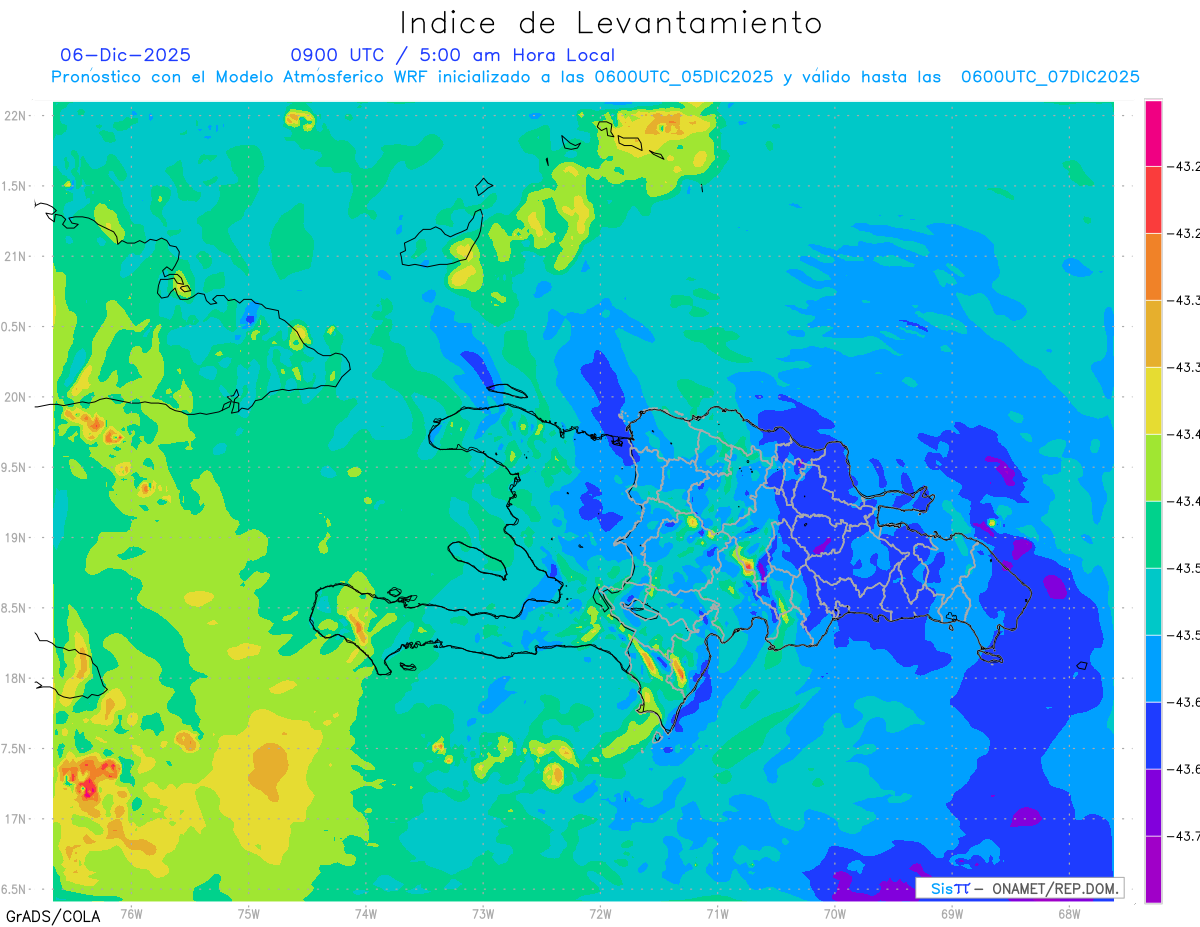This screenshot has width=1200, height=927.
Task: Click the '70W' longitude label
Action: tap(835, 913)
